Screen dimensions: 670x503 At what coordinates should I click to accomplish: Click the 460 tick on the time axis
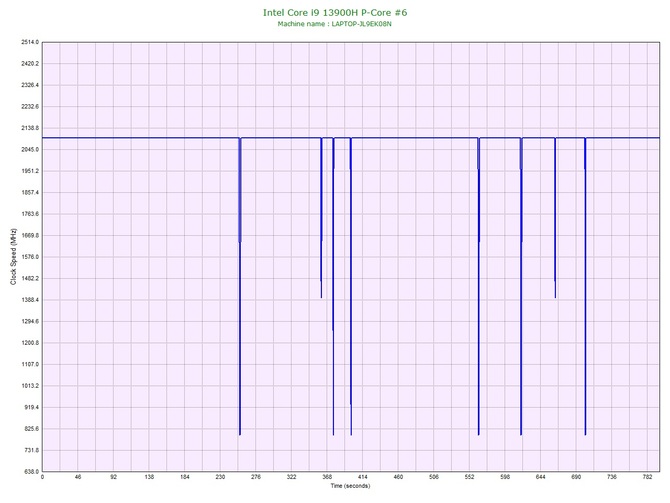click(x=398, y=477)
